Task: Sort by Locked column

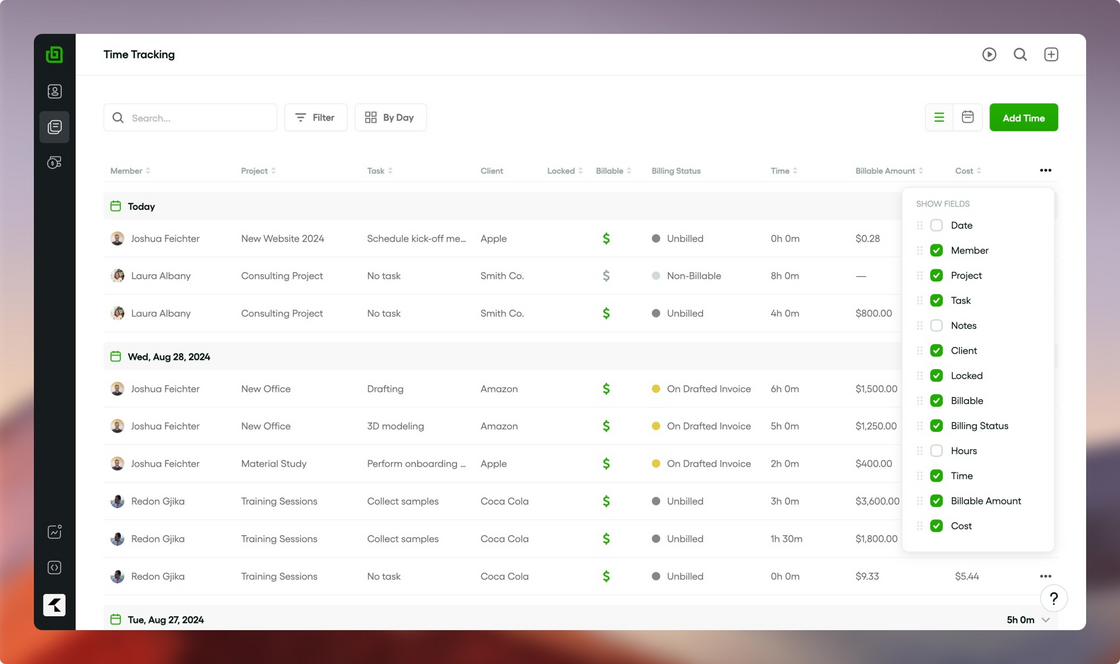Action: 565,171
